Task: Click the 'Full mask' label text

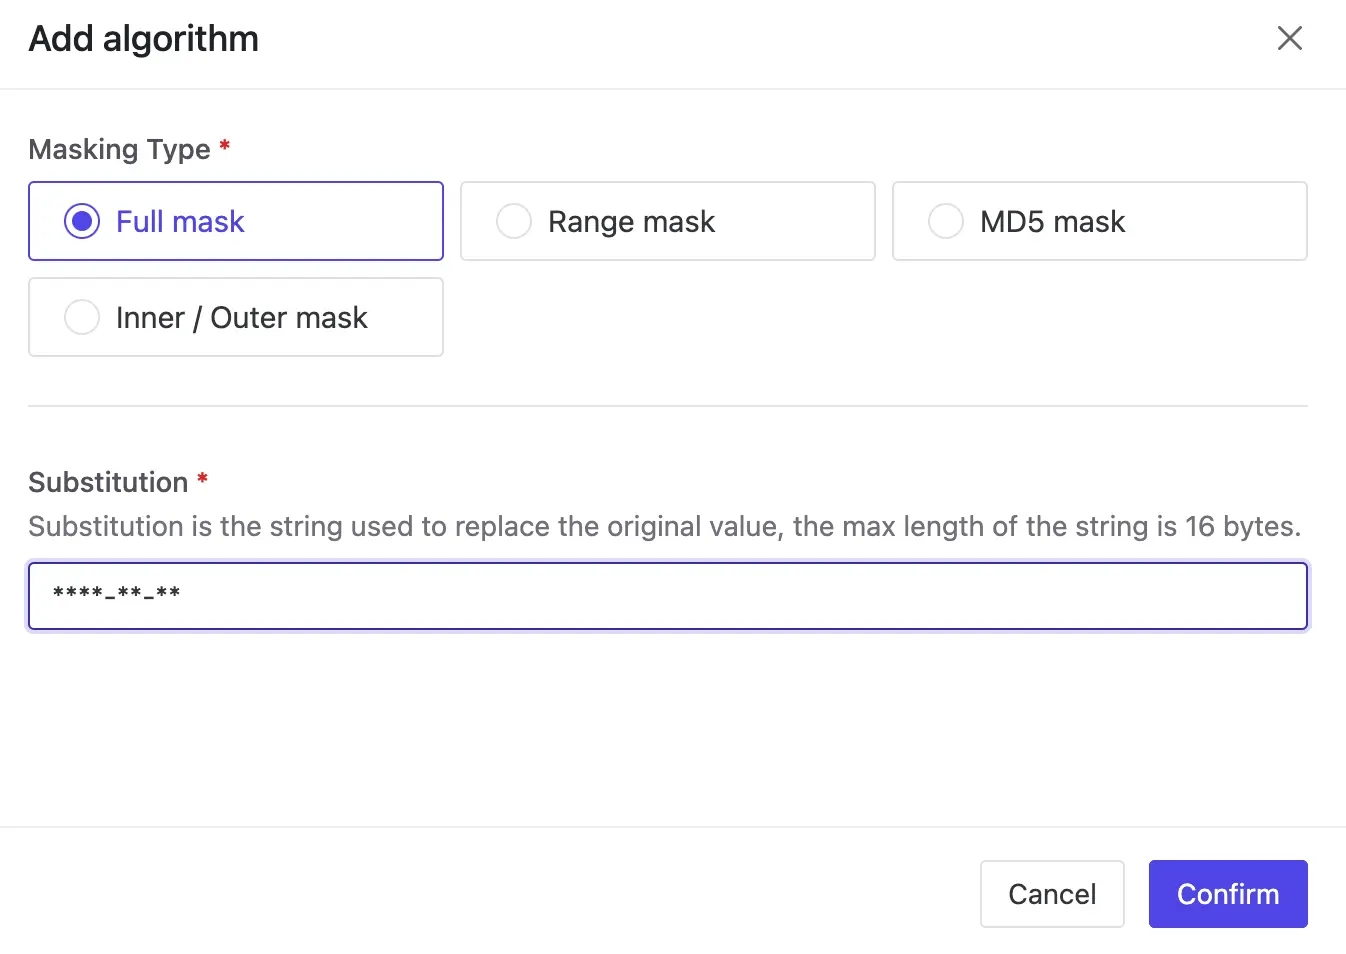Action: click(x=180, y=221)
